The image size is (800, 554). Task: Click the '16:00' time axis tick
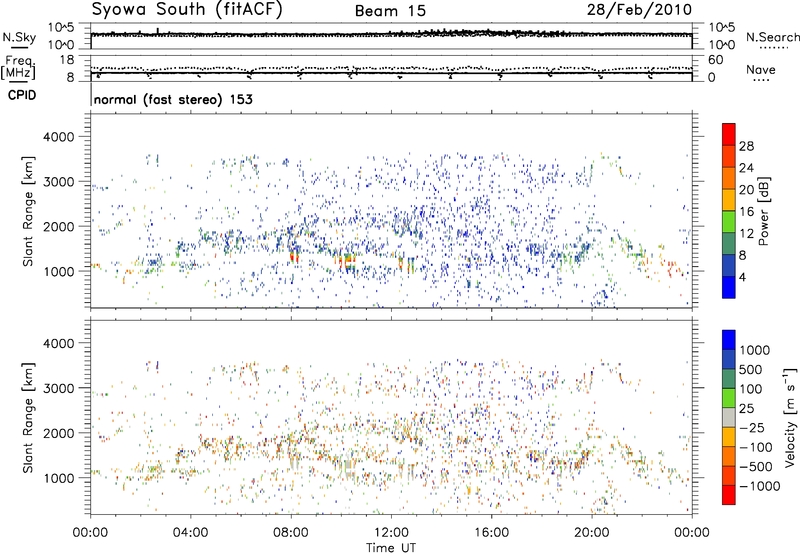(x=491, y=533)
